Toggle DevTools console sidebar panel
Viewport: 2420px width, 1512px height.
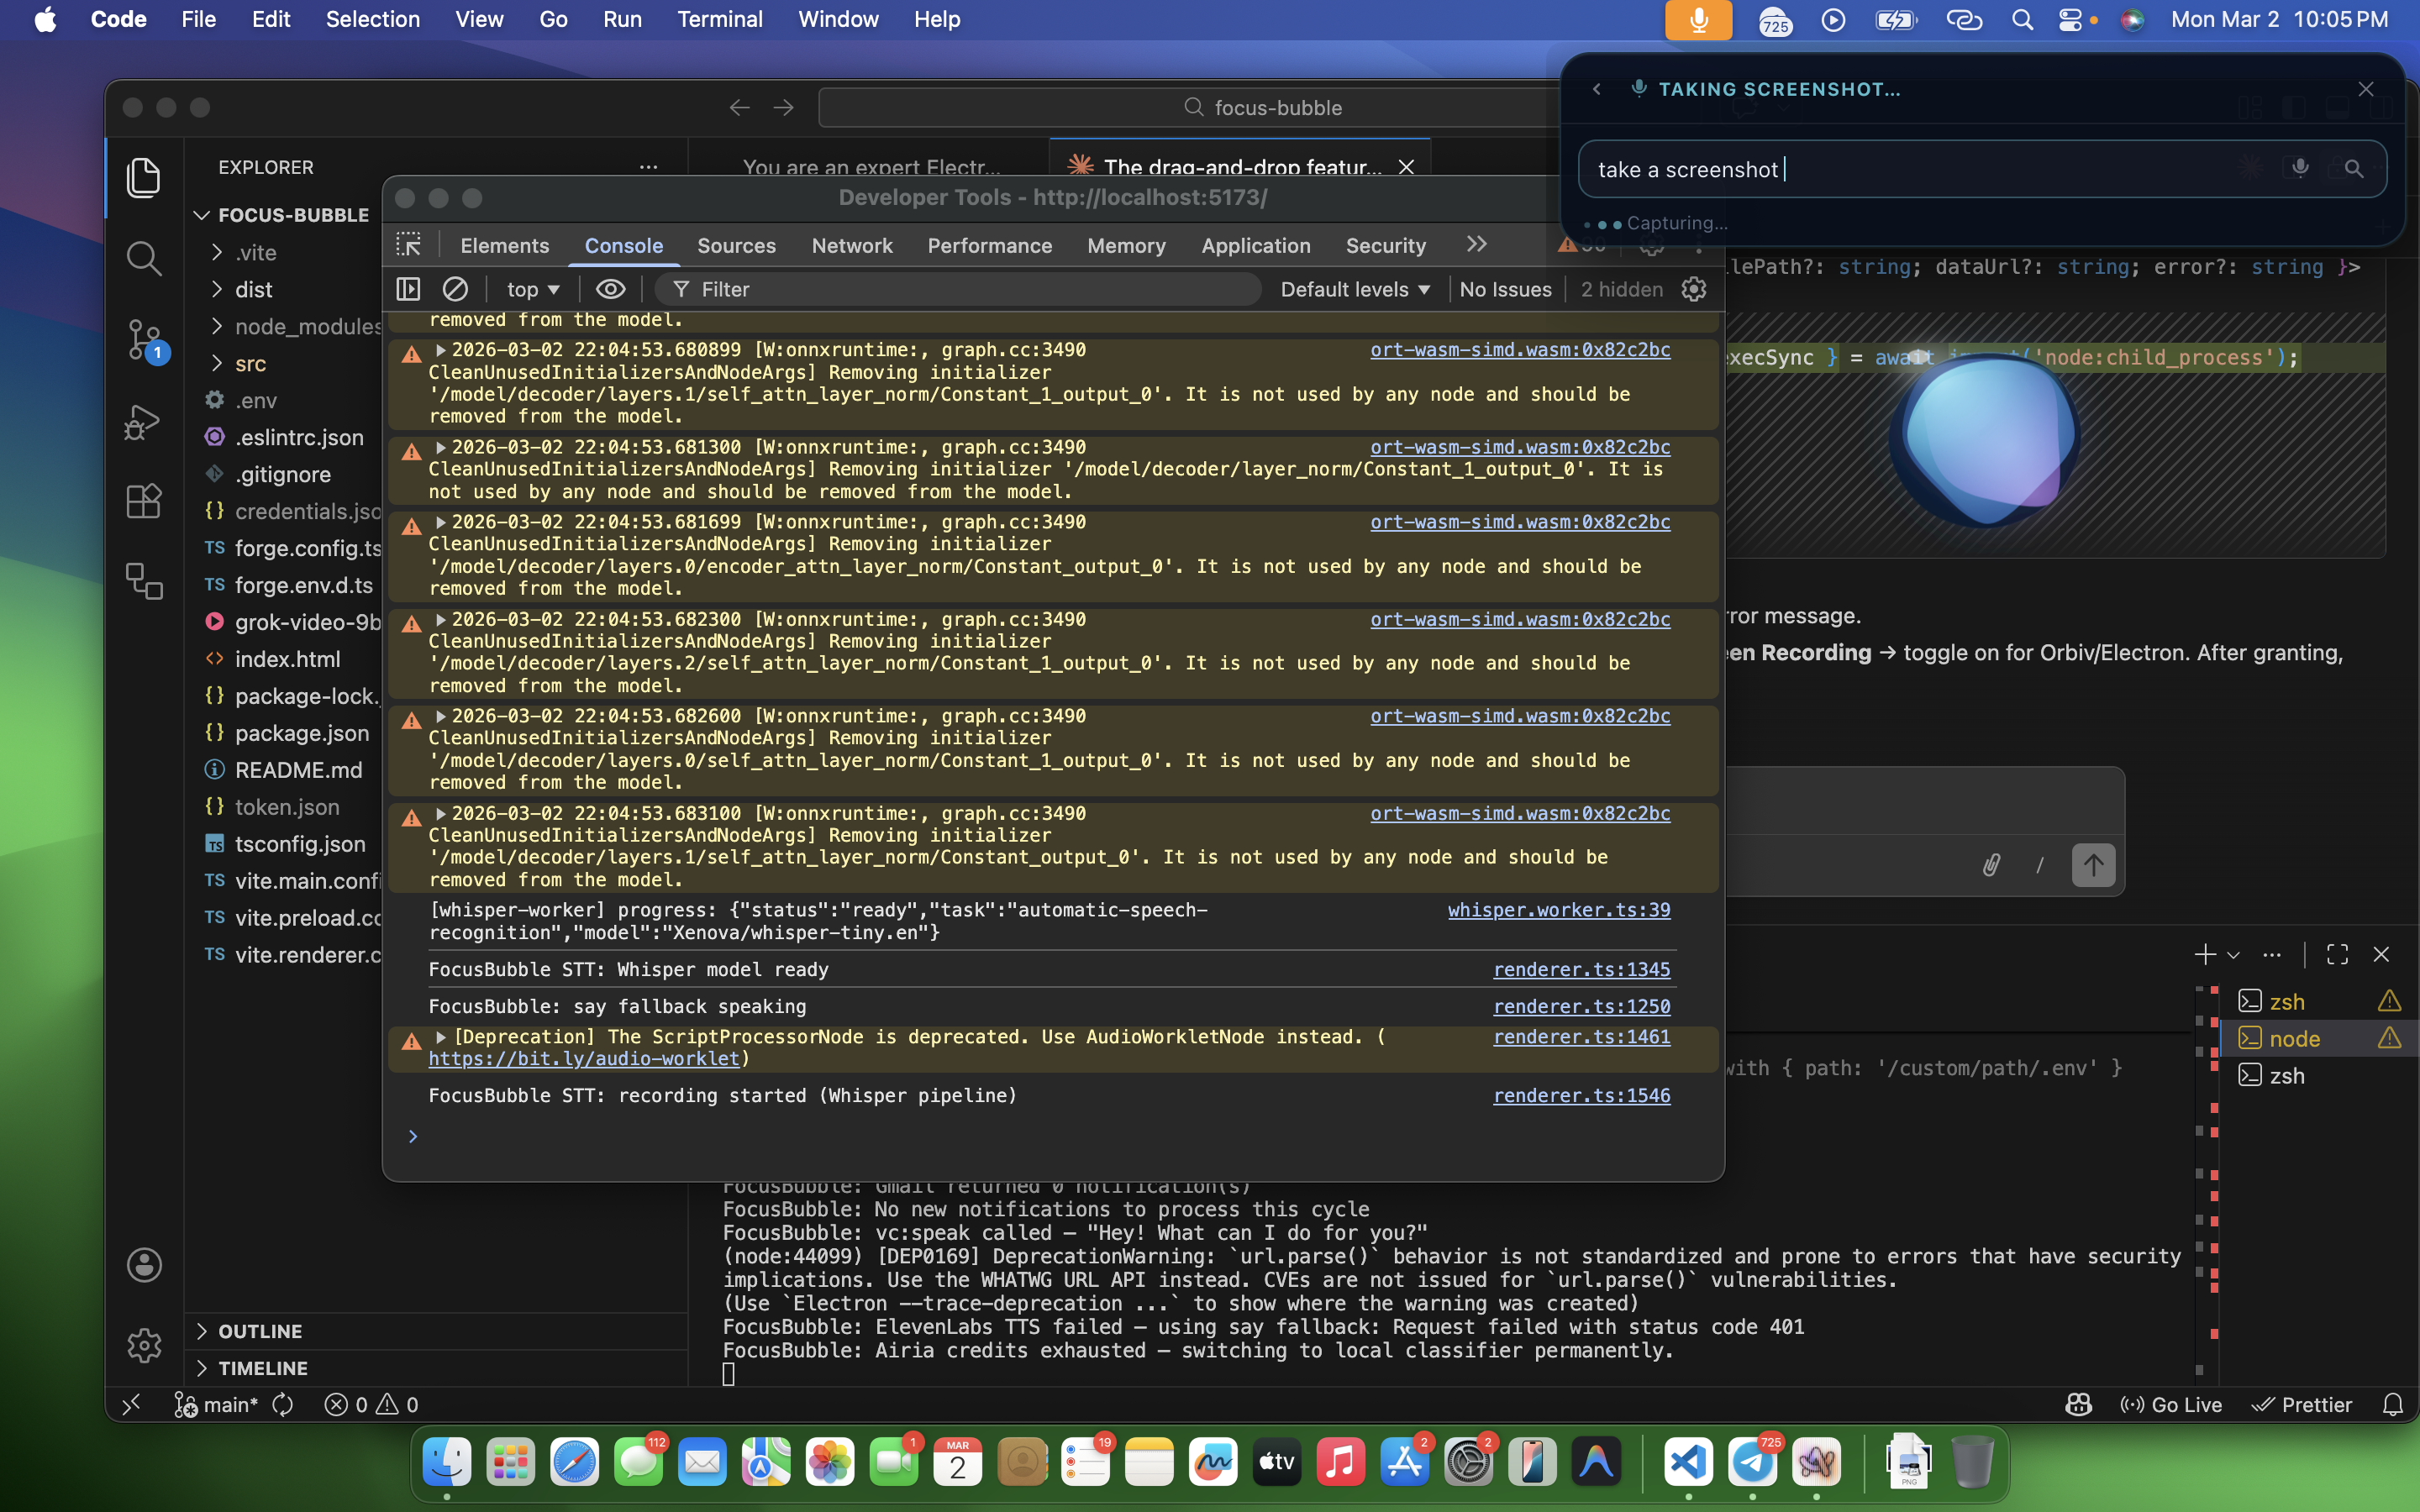coord(409,289)
